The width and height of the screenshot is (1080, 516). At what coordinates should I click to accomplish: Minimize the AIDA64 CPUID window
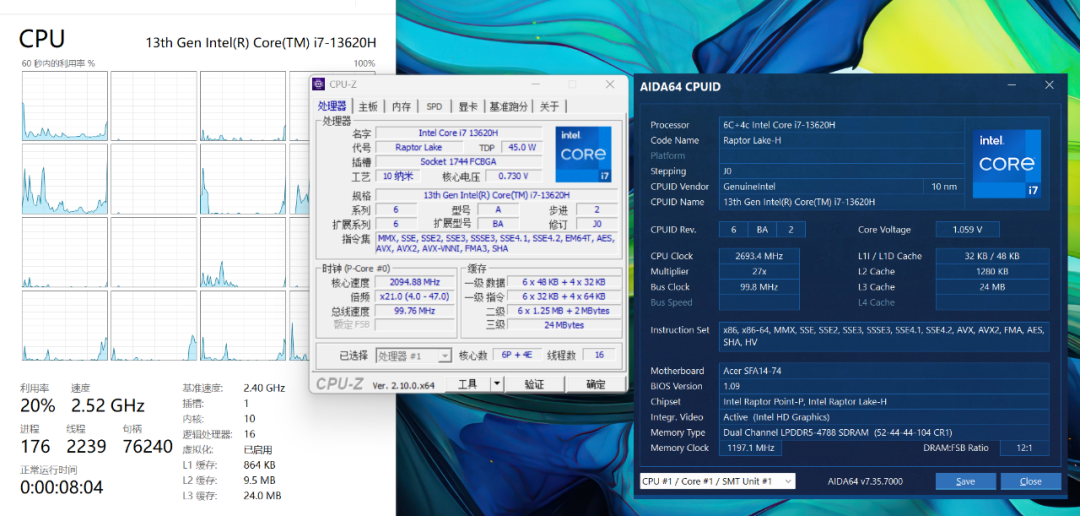click(x=1011, y=85)
